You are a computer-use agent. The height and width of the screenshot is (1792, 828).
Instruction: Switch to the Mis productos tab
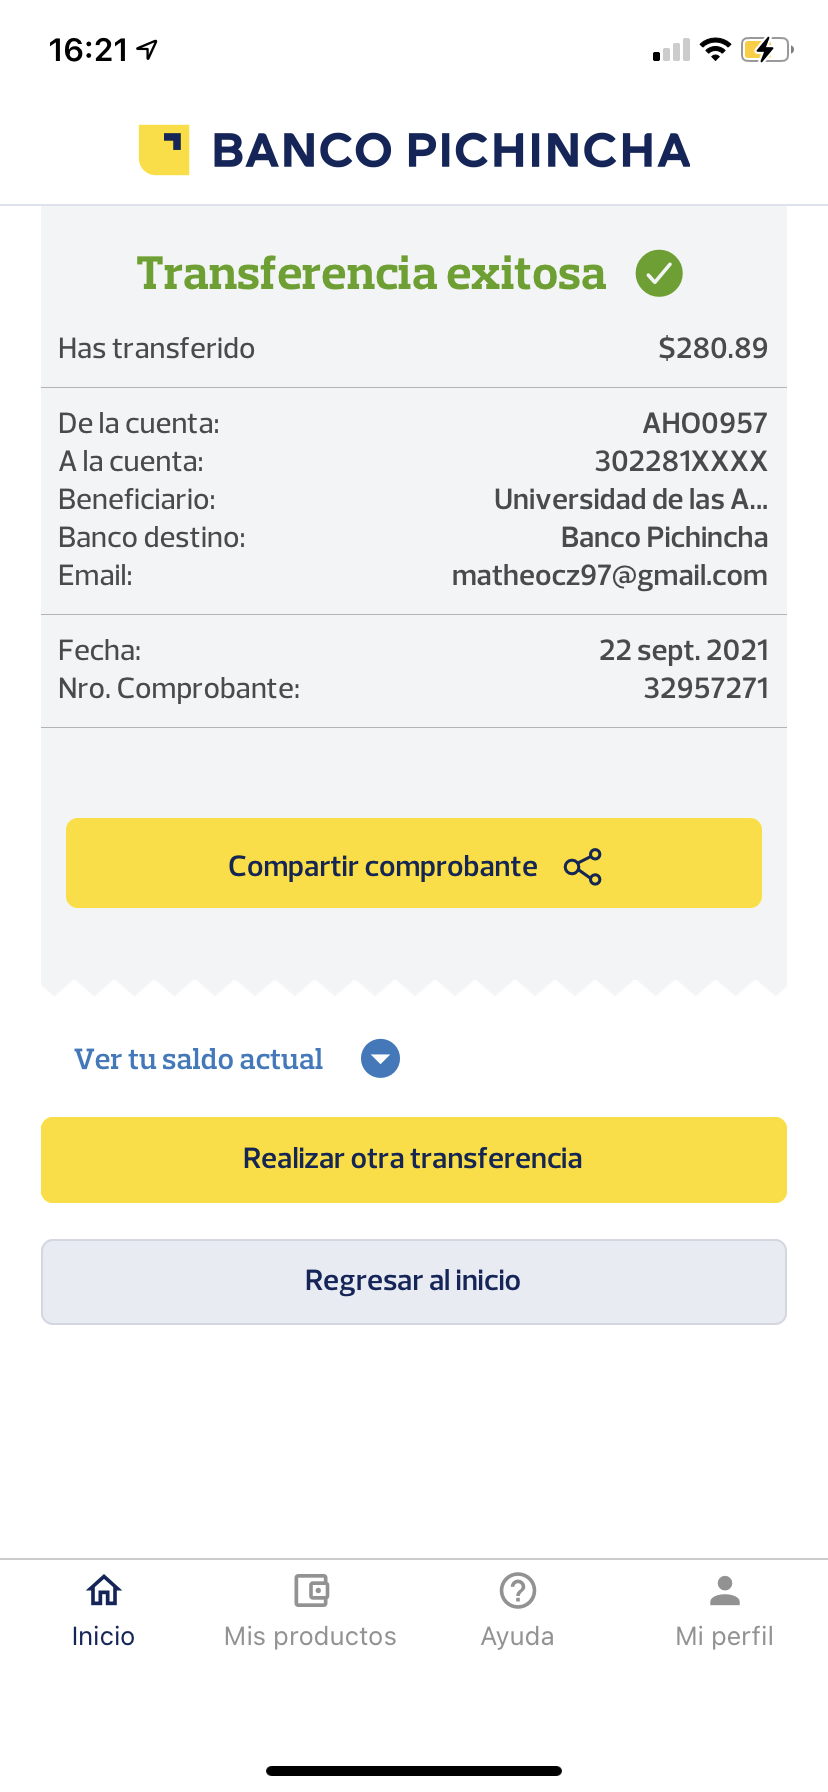tap(311, 1636)
